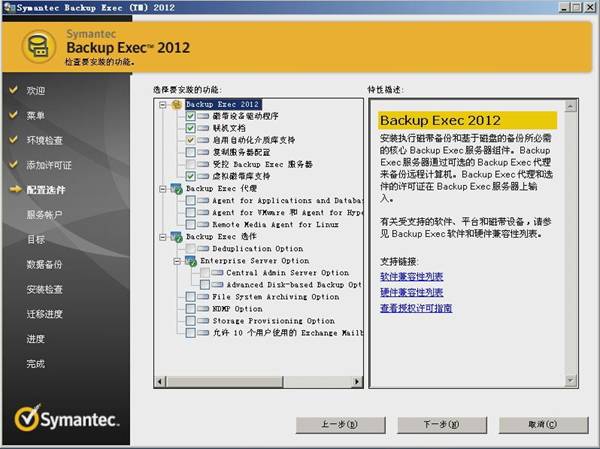Image resolution: width=600 pixels, height=449 pixels.
Task: Click the Enterprise Server Option node icon
Action: (191, 261)
